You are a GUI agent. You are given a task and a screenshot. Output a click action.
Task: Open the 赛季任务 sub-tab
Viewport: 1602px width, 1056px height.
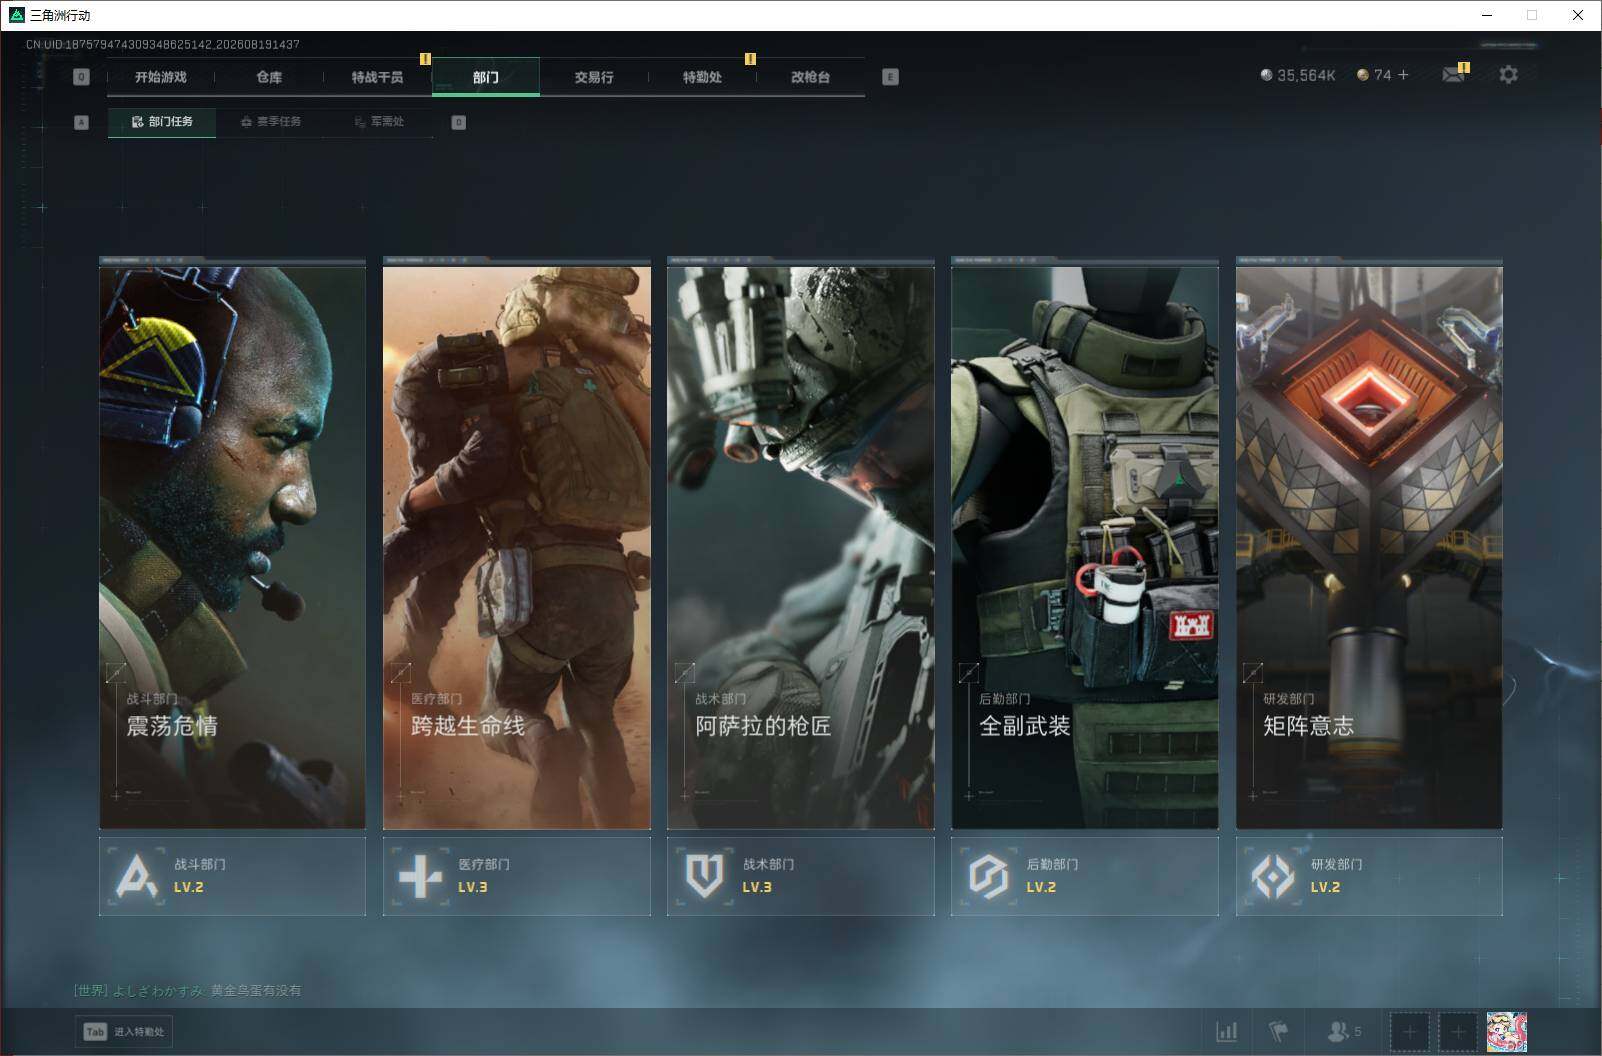270,122
